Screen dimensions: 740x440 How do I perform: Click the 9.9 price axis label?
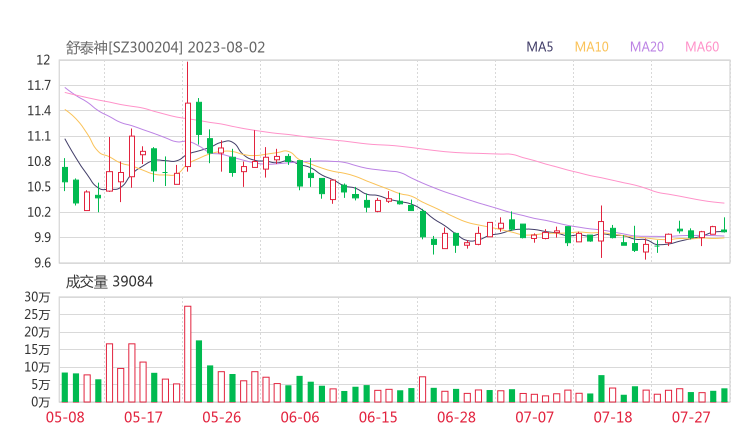42,237
